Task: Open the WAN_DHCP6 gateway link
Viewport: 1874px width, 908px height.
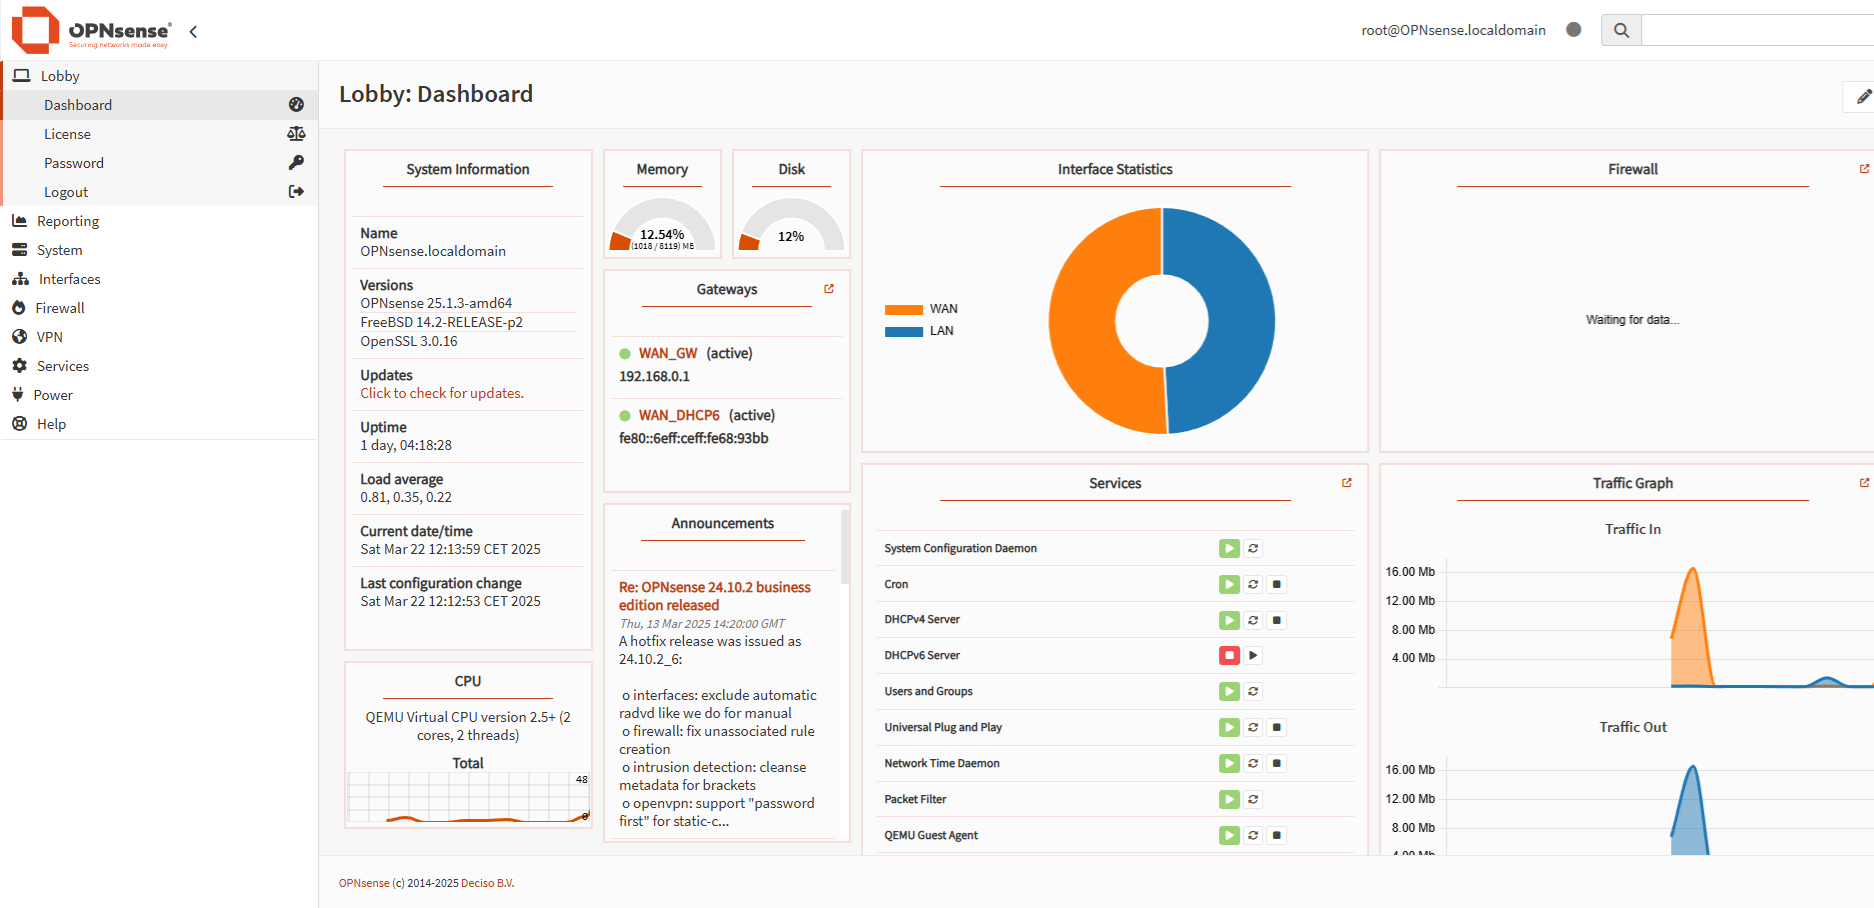Action: point(679,415)
